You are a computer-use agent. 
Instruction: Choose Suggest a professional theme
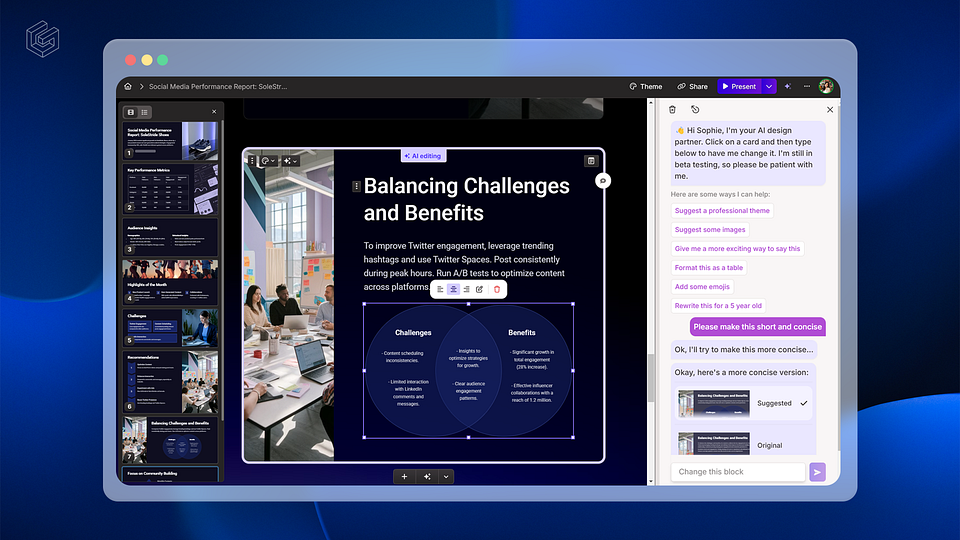tap(722, 211)
